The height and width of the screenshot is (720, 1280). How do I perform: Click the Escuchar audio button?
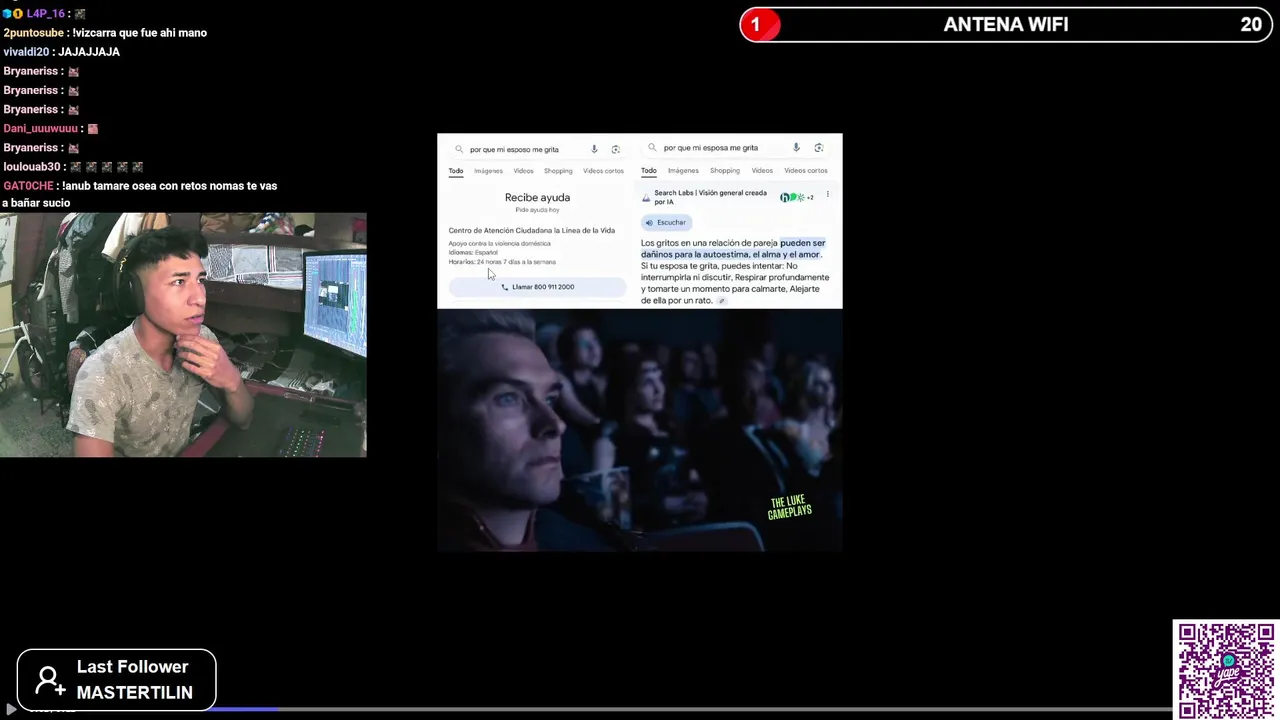[666, 222]
